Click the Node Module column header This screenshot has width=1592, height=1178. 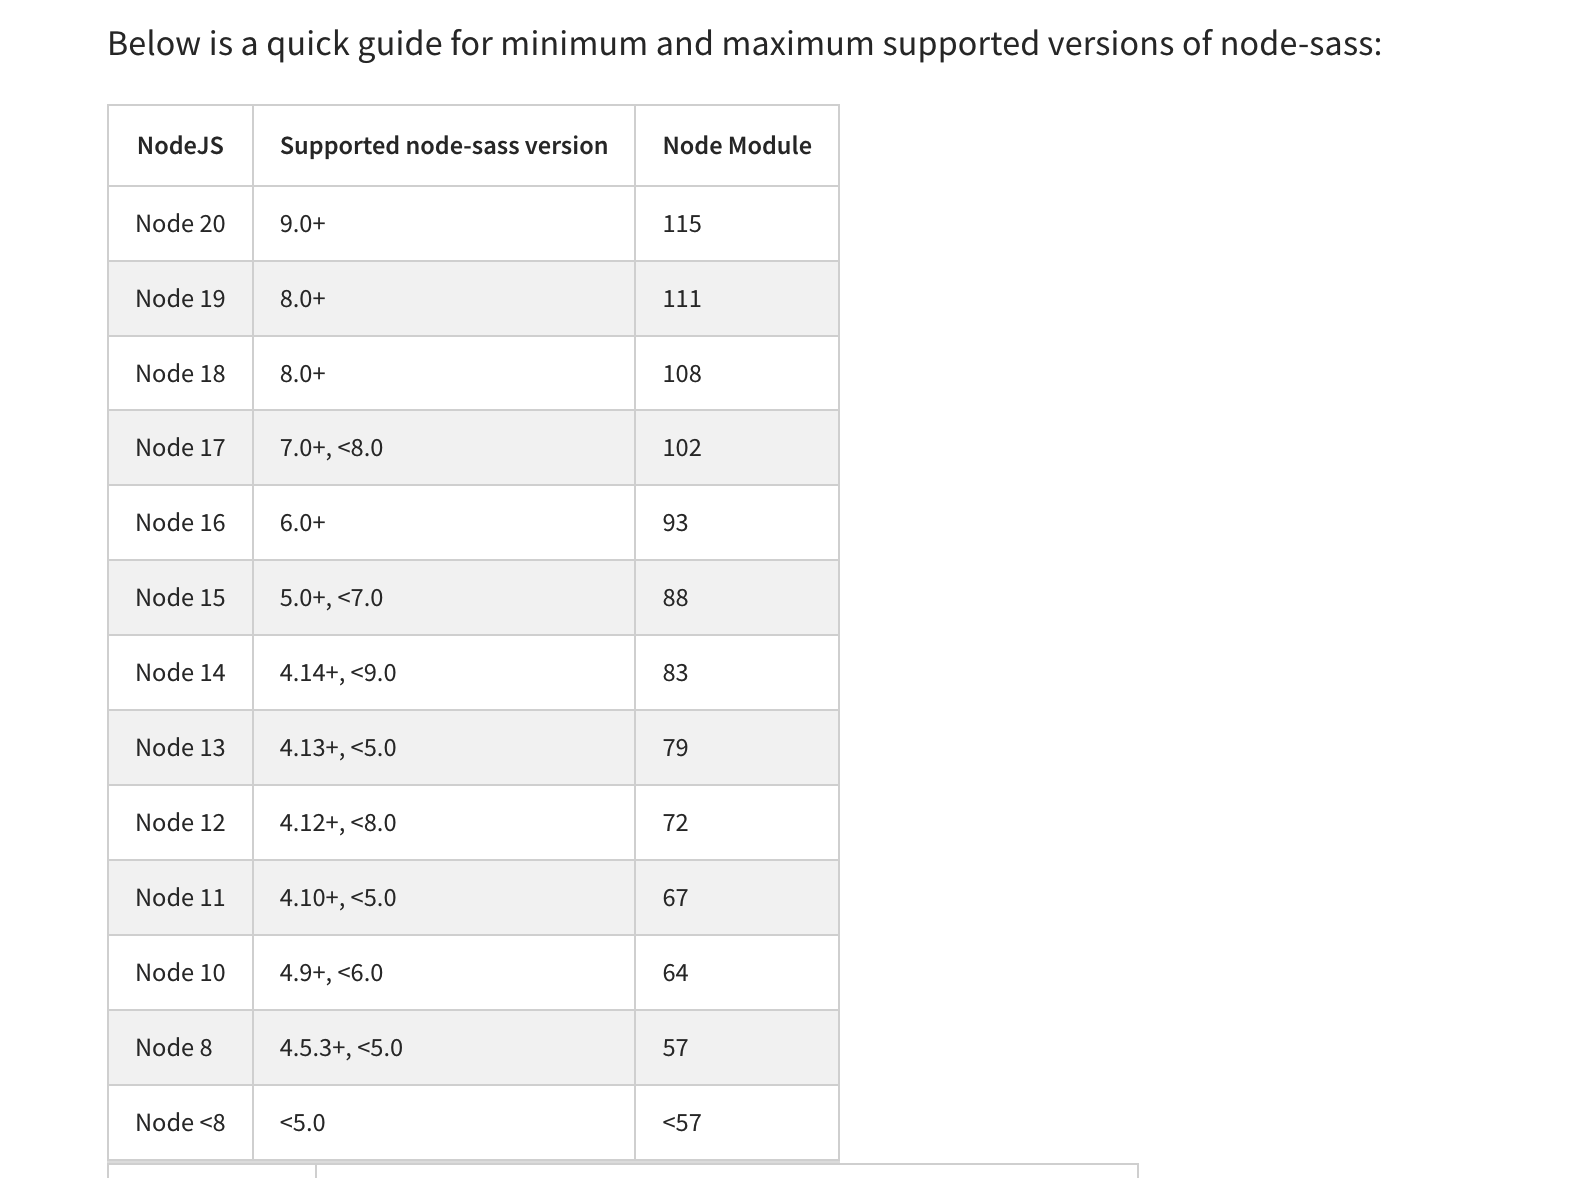click(737, 146)
